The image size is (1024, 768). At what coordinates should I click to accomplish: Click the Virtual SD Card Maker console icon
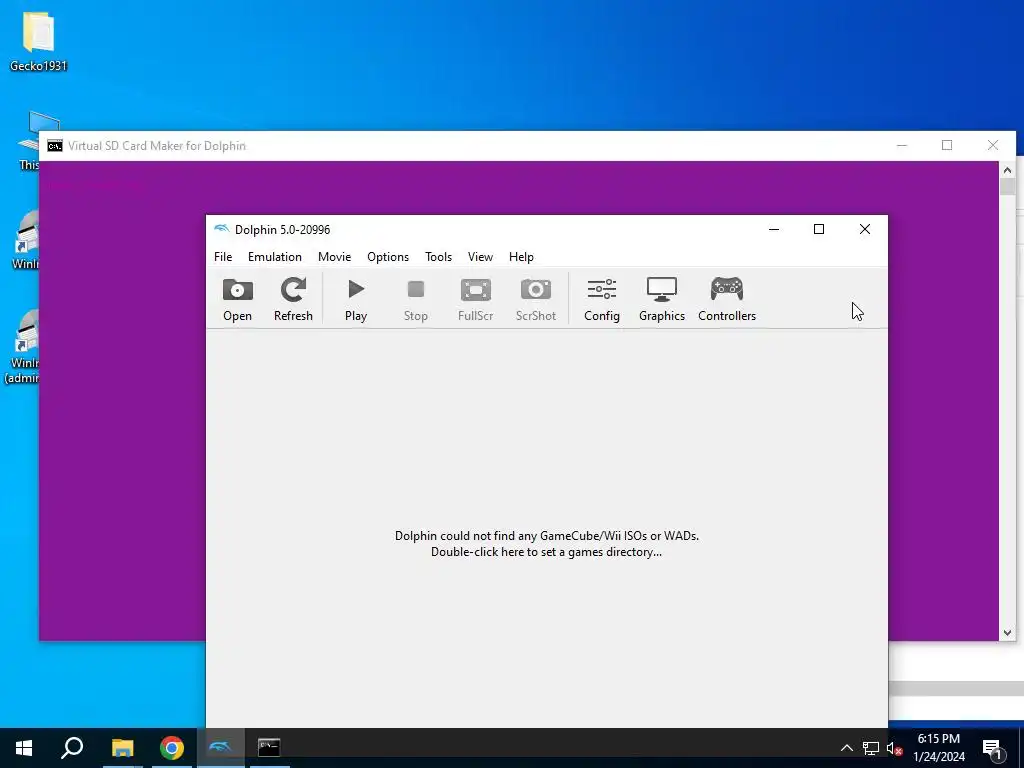(55, 146)
